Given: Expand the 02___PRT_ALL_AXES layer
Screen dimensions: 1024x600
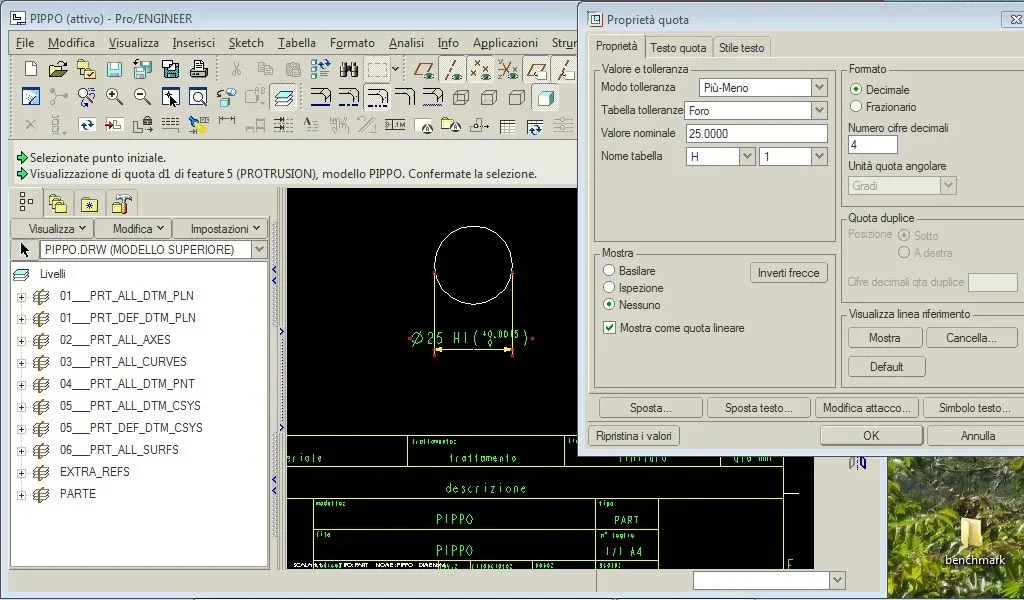Looking at the screenshot, I should [x=21, y=341].
